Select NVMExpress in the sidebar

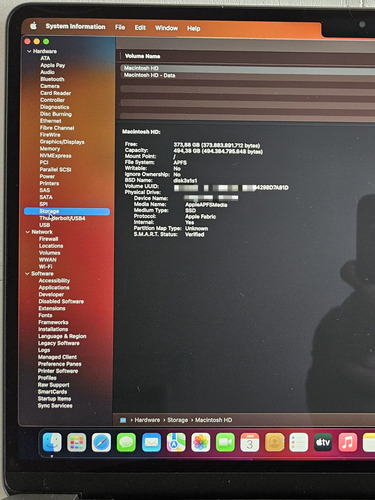click(x=55, y=156)
